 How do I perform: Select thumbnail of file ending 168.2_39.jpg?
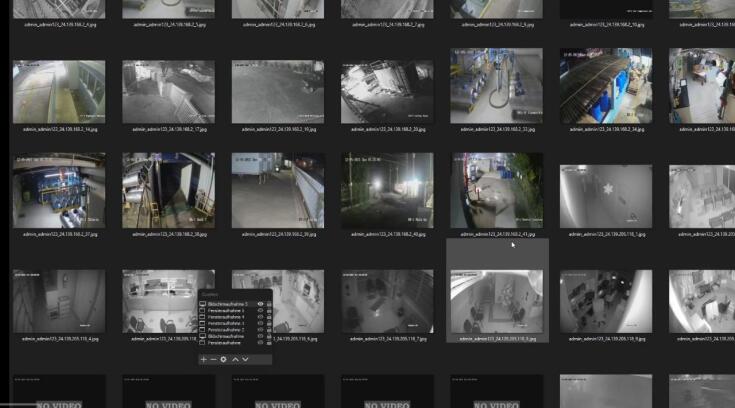278,190
